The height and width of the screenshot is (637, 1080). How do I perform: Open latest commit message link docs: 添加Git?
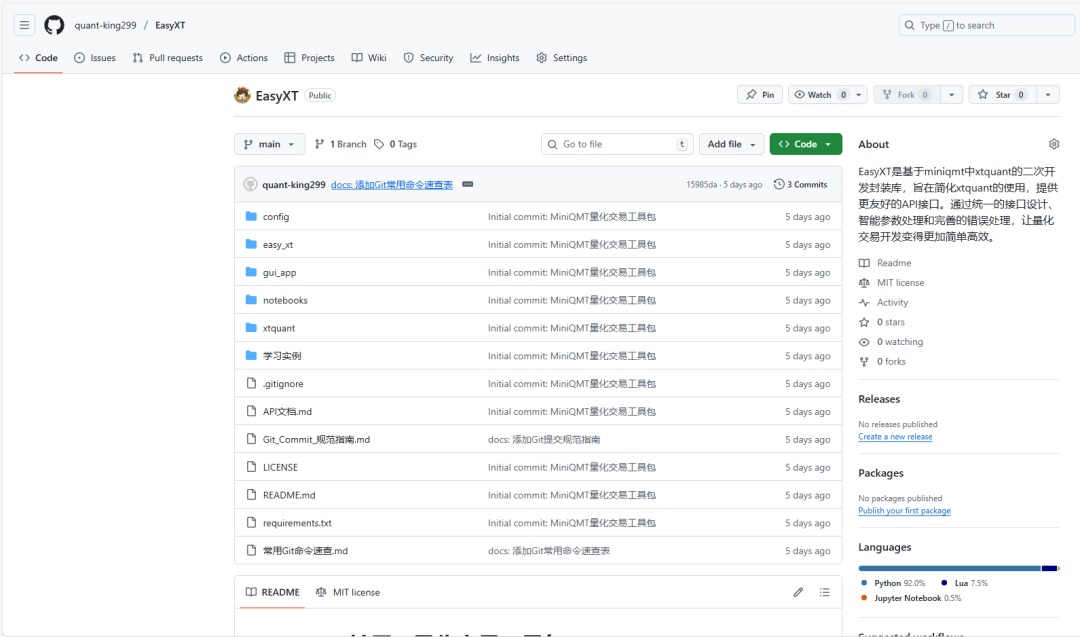tap(392, 185)
